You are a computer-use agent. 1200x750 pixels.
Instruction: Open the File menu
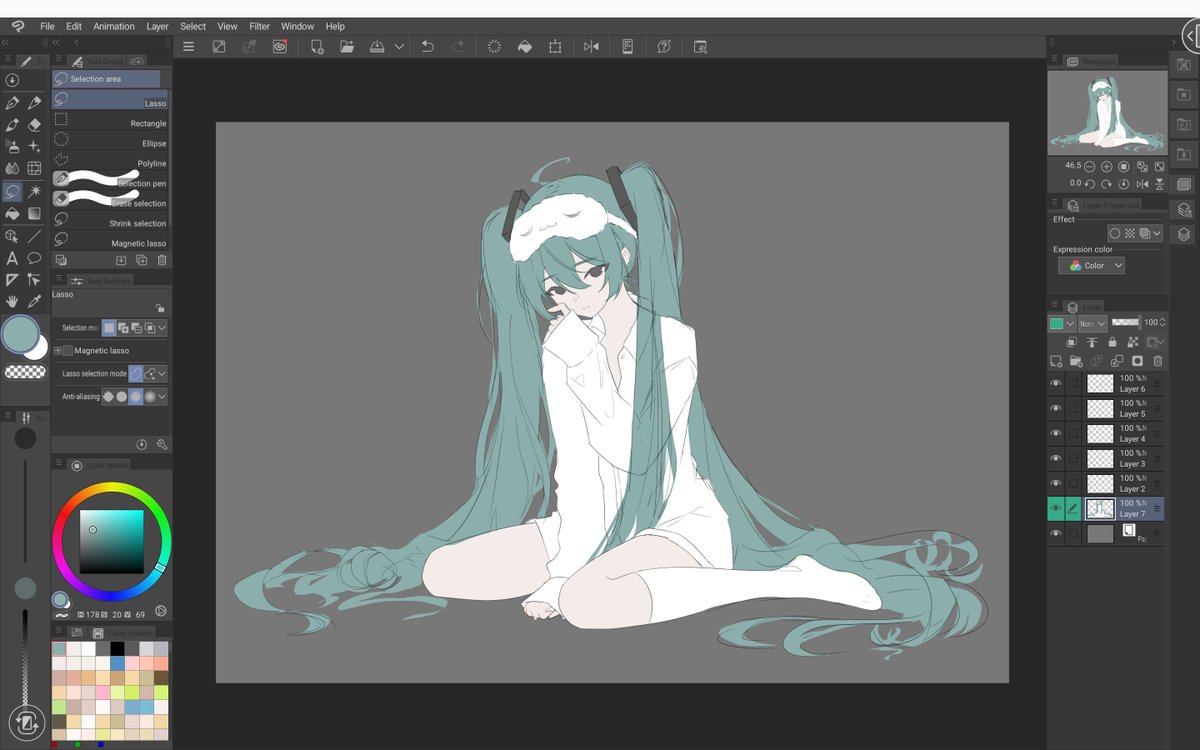(47, 26)
